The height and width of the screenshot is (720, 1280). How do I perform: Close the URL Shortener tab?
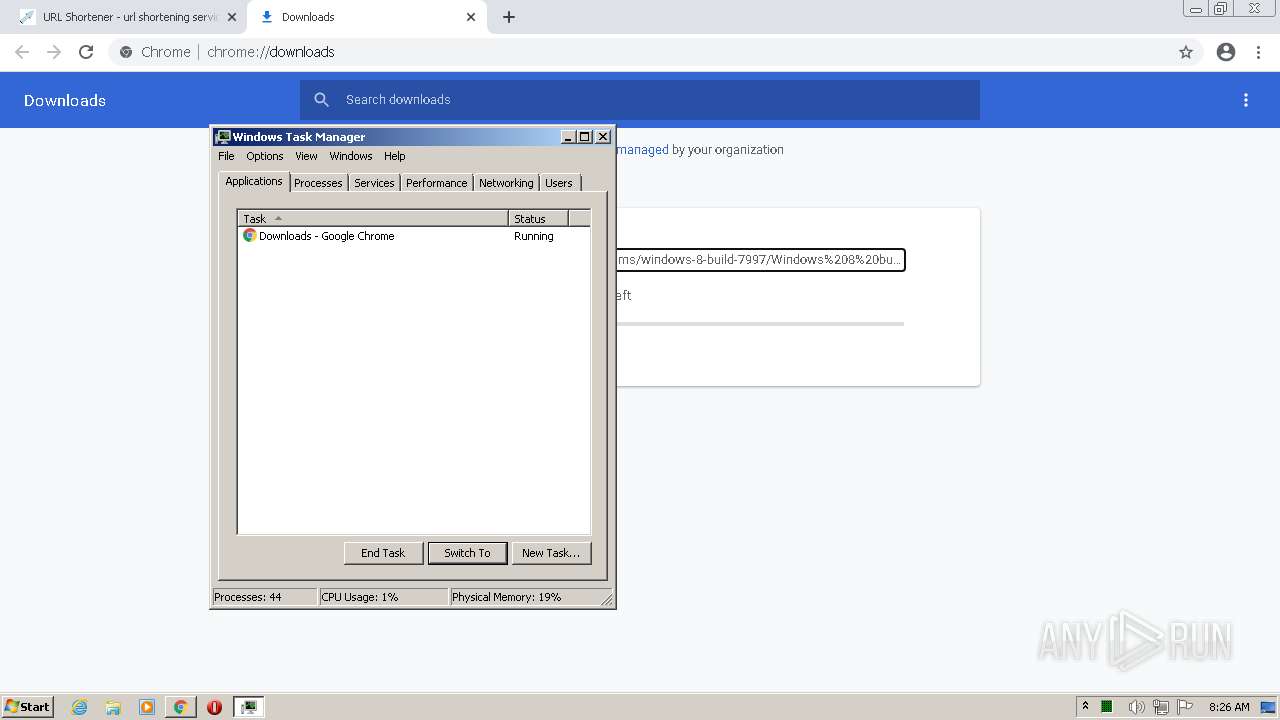232,17
